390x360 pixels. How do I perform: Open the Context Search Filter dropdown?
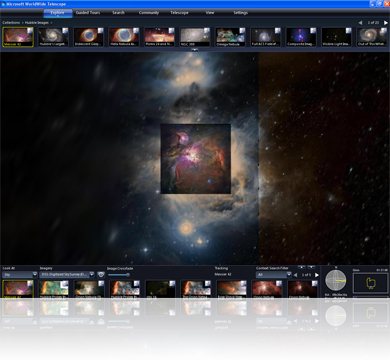coord(274,275)
